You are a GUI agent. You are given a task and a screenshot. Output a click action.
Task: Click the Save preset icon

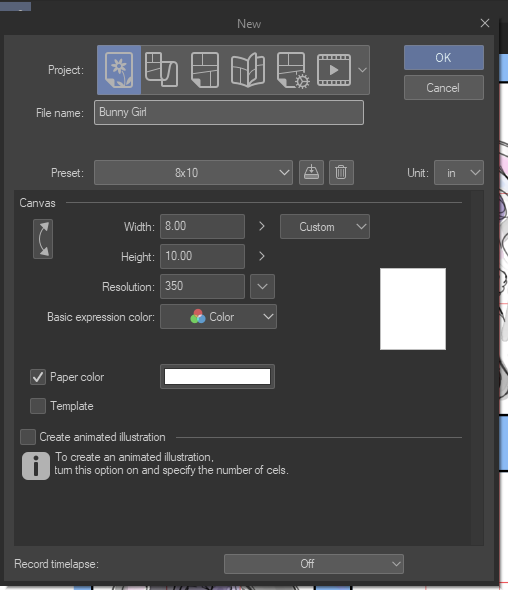point(311,173)
